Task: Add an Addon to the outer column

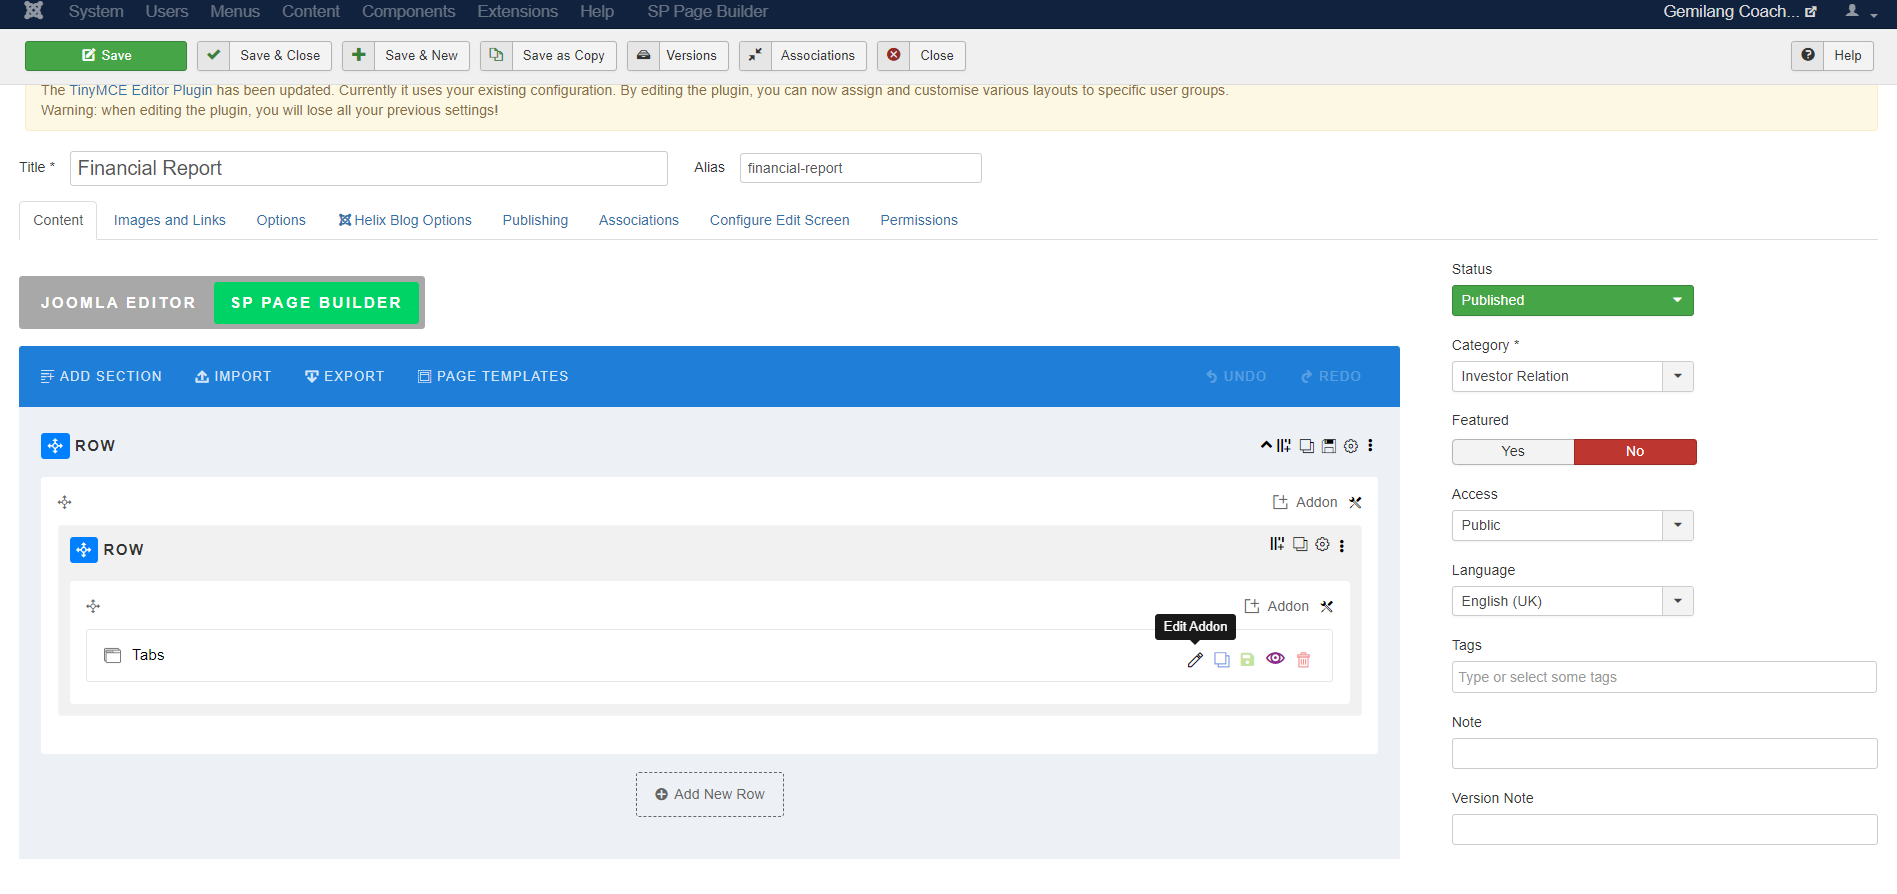Action: [1305, 502]
